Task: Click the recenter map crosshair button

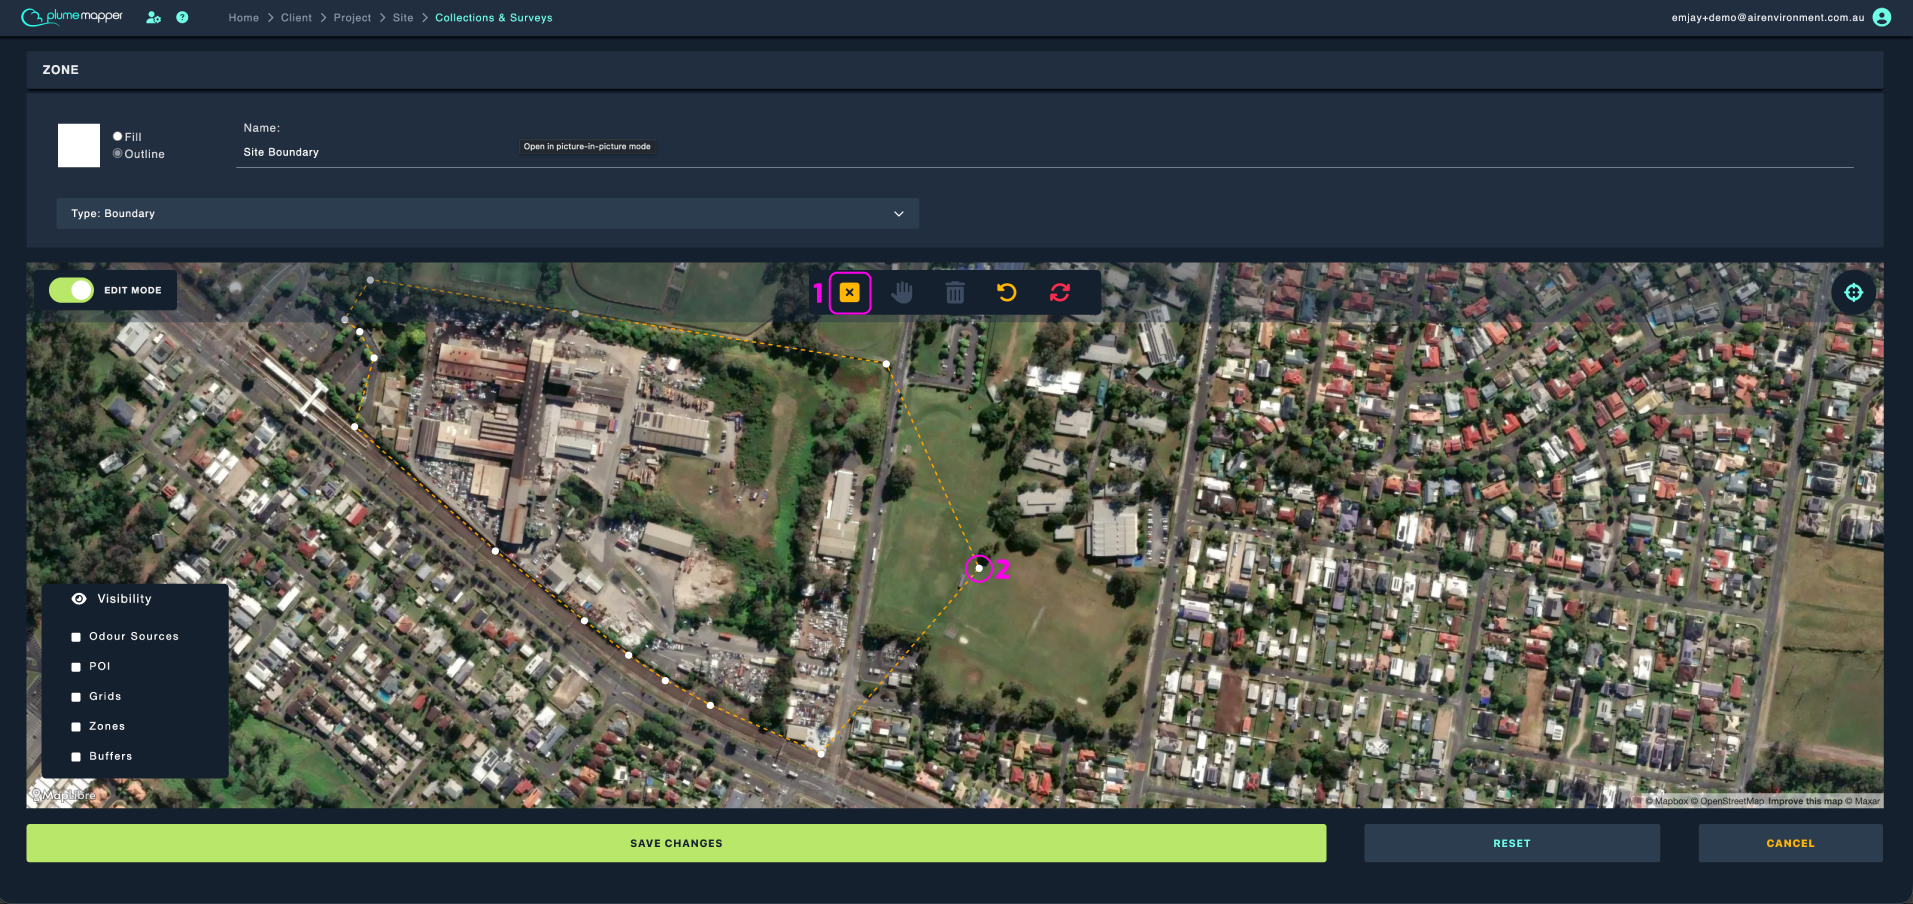Action: 1853,292
